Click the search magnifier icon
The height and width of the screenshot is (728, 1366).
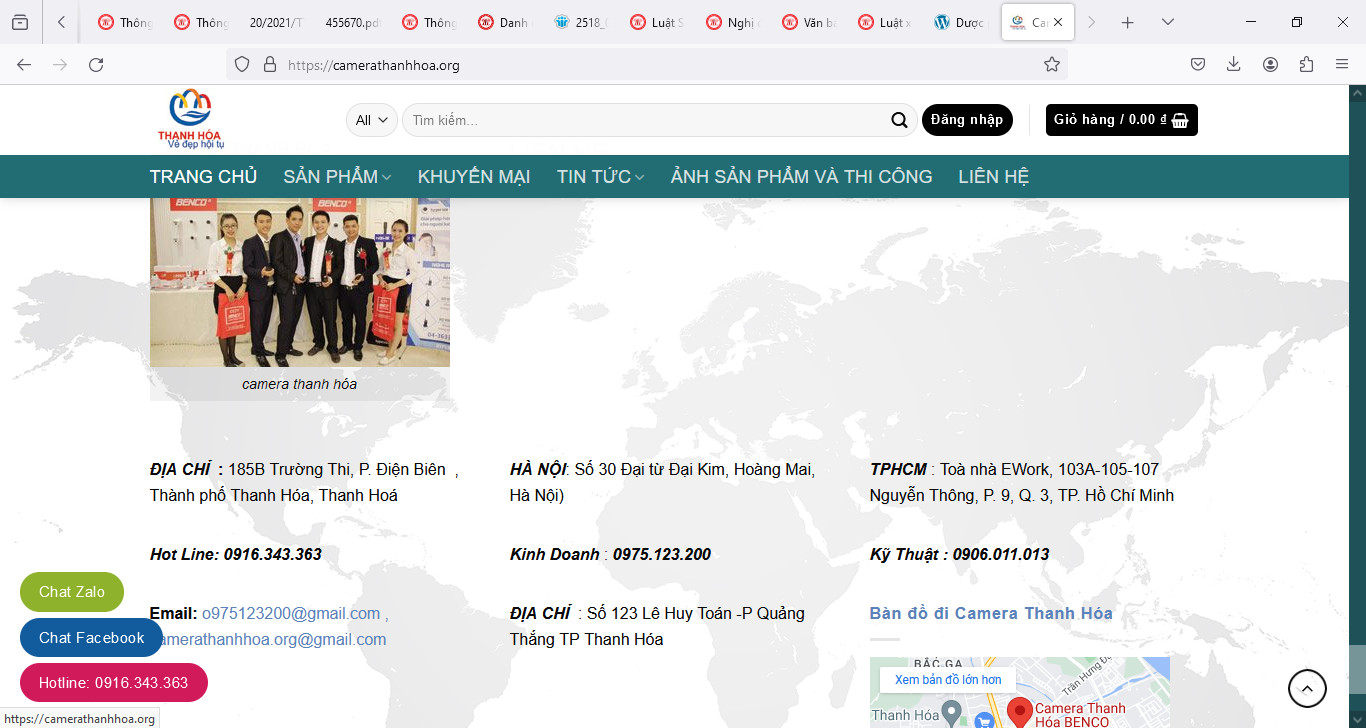point(899,120)
